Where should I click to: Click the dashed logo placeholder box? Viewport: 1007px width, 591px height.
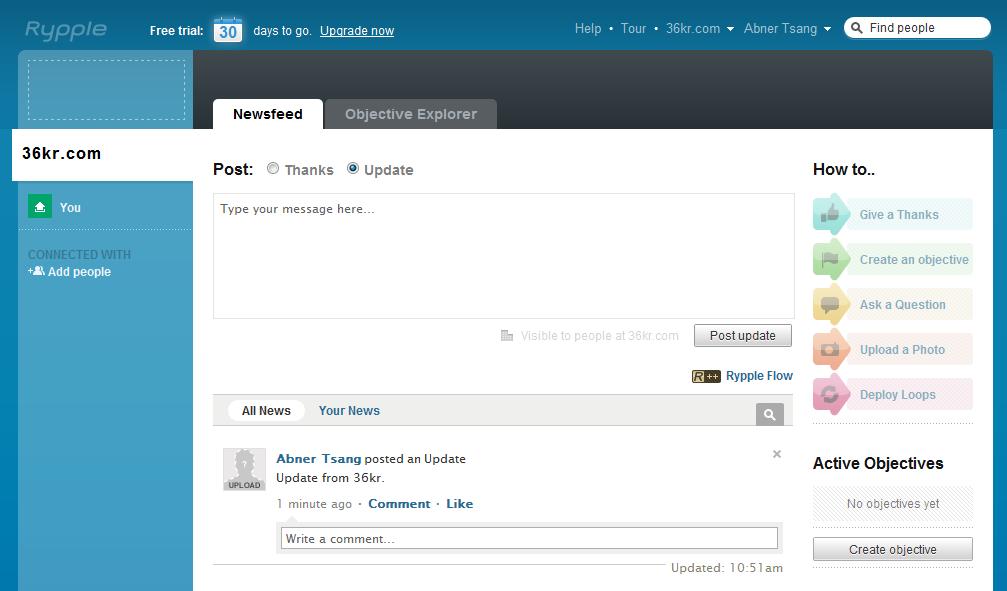pyautogui.click(x=107, y=90)
